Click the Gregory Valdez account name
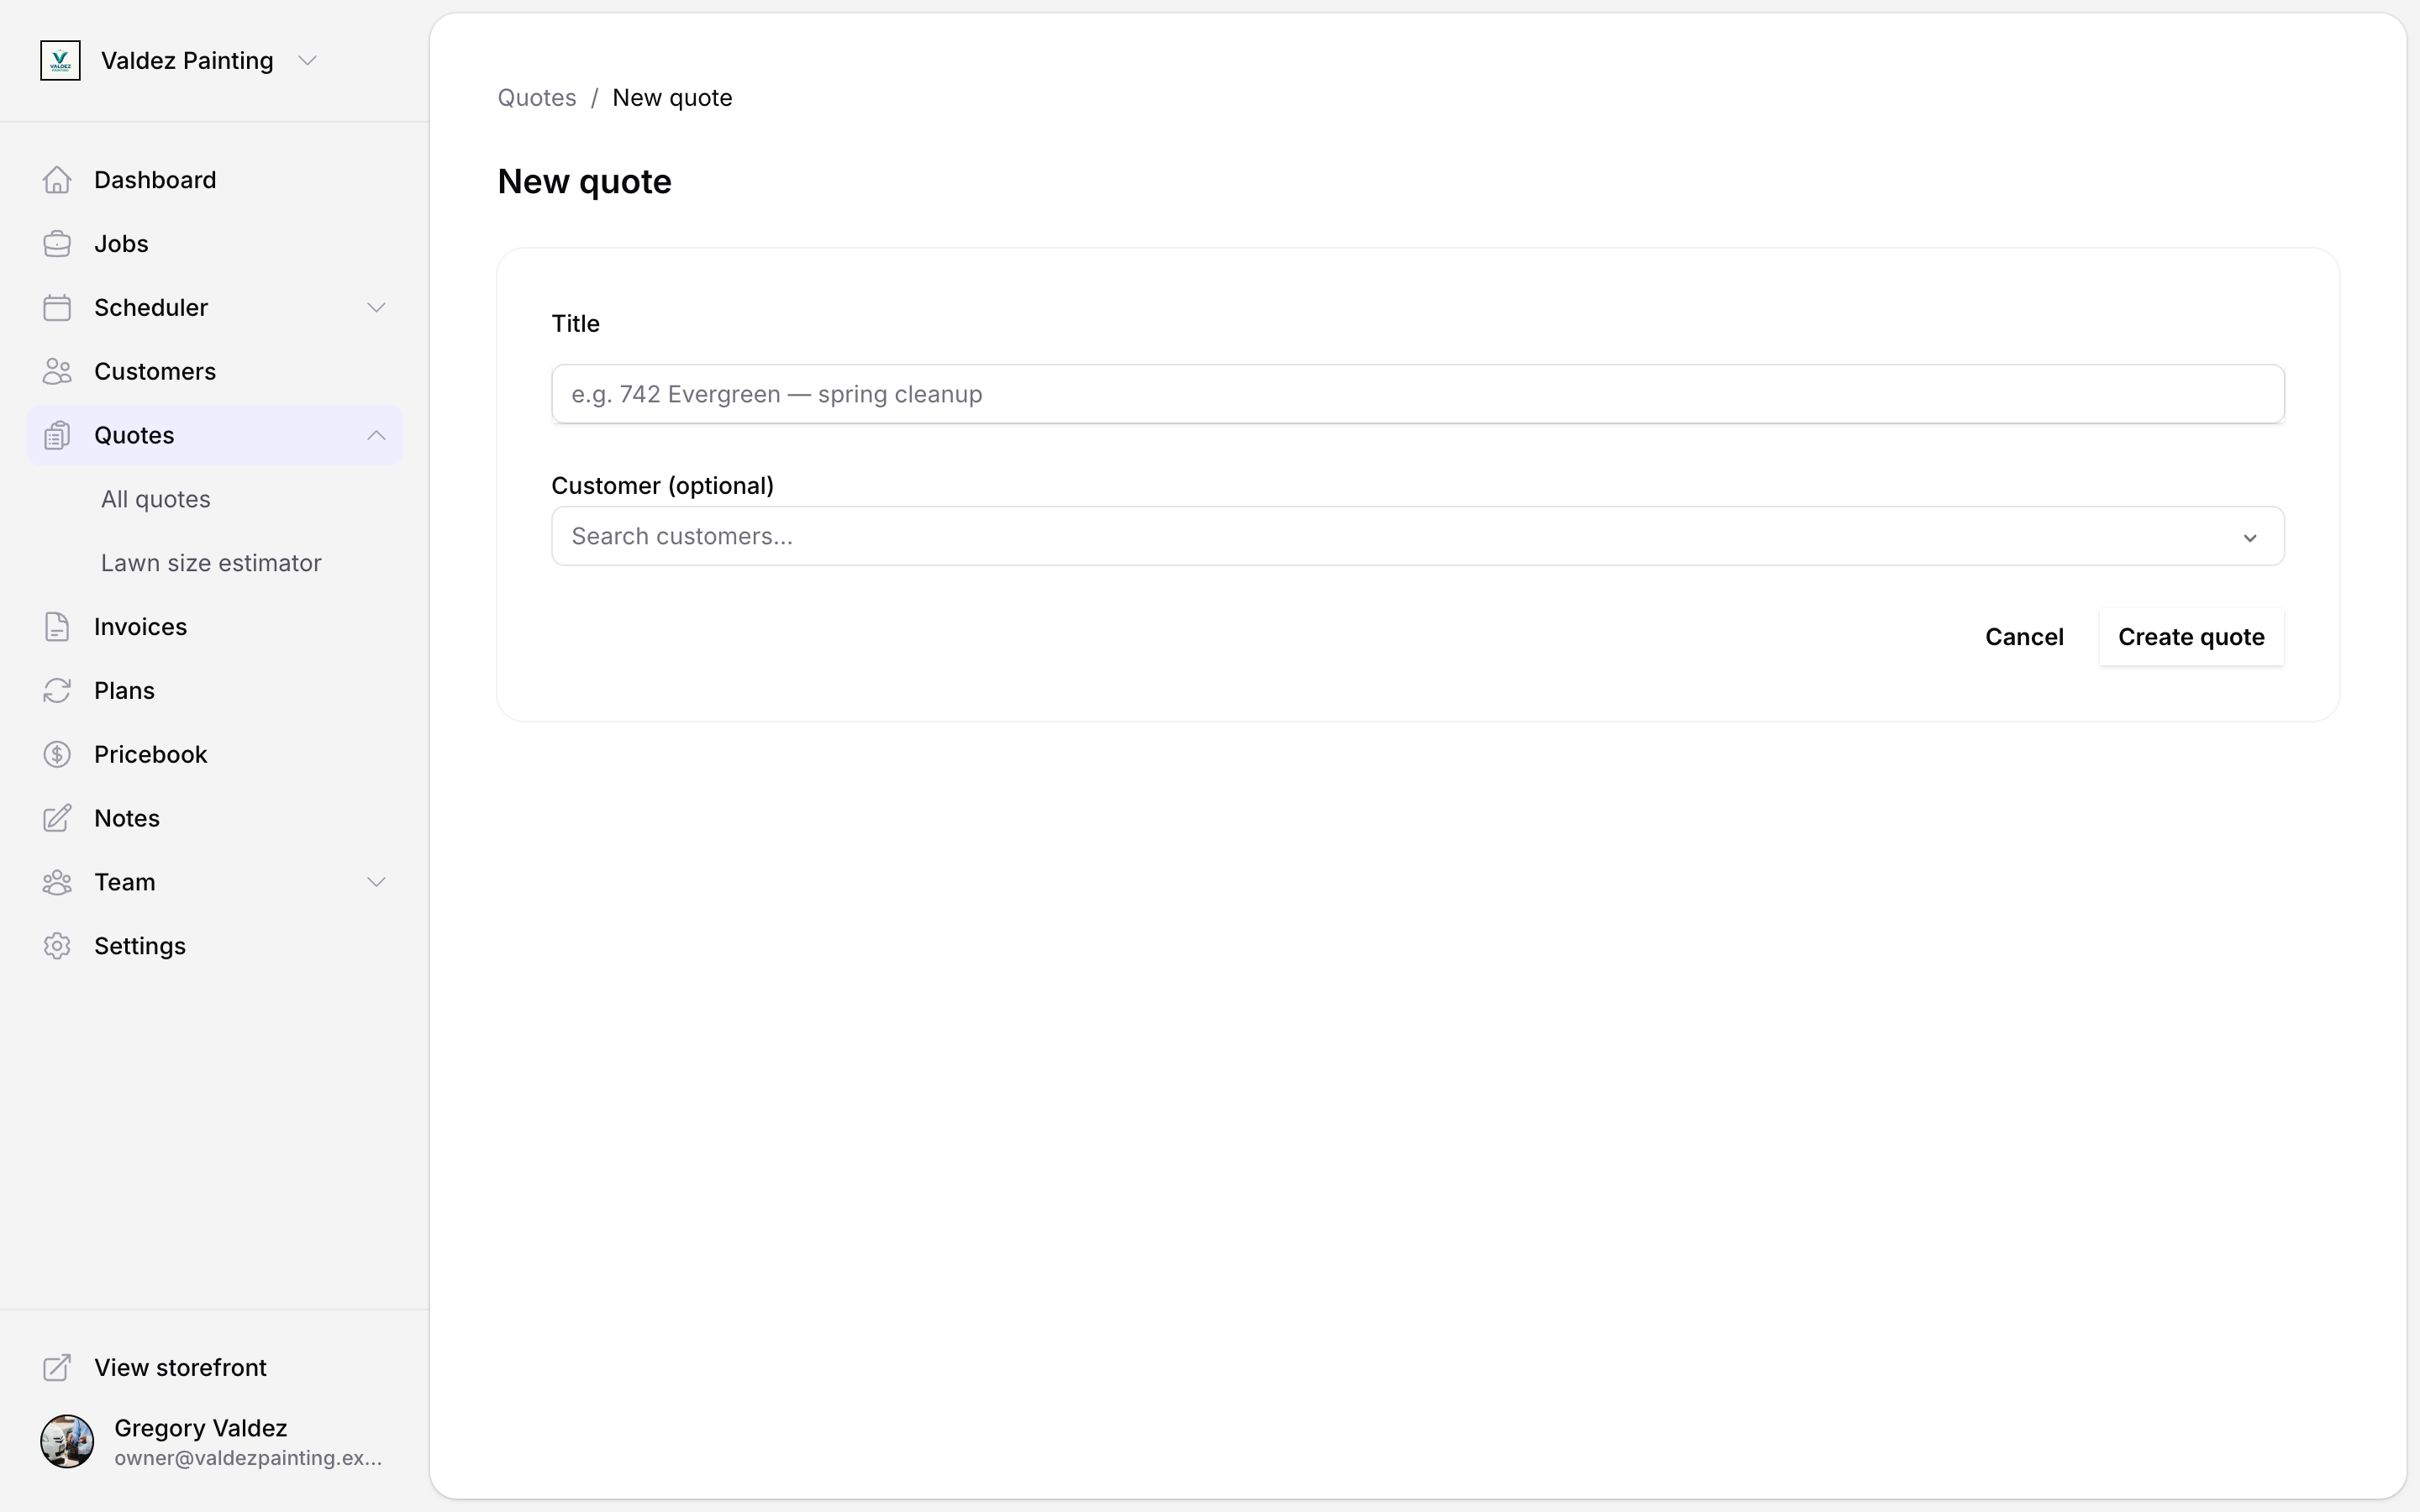Viewport: 2420px width, 1512px height. (x=201, y=1428)
